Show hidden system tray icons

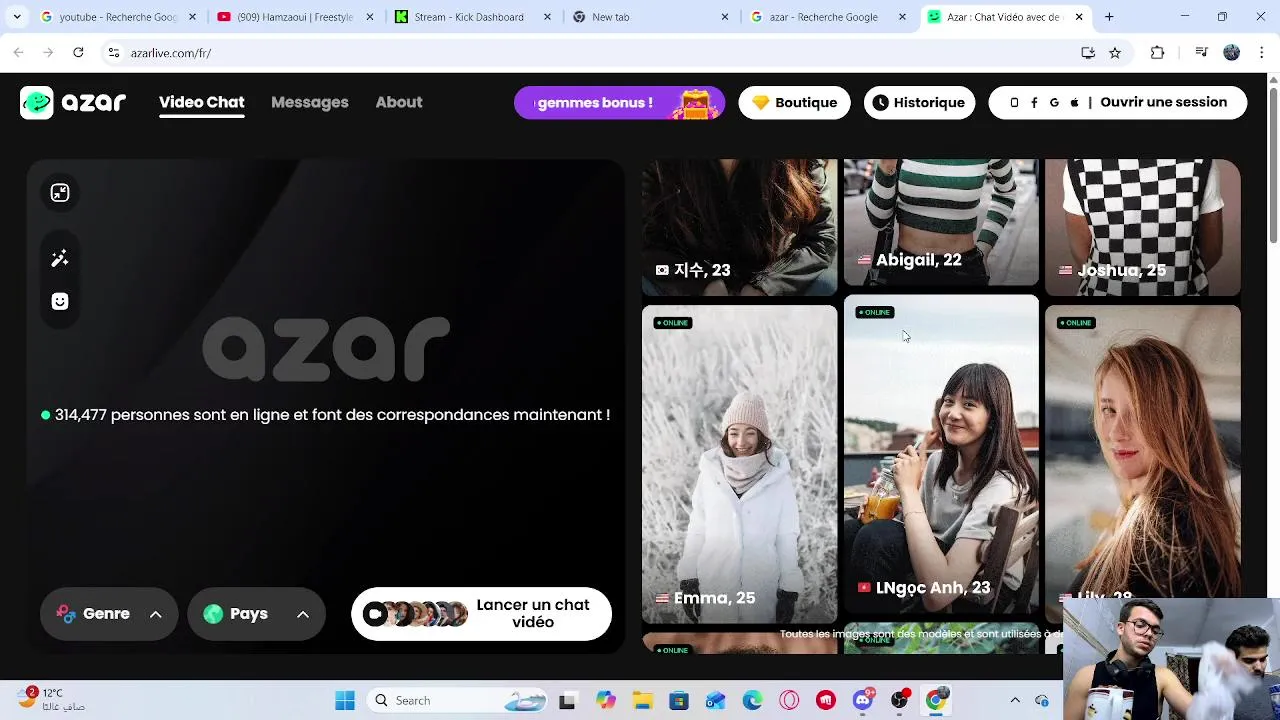click(1015, 700)
